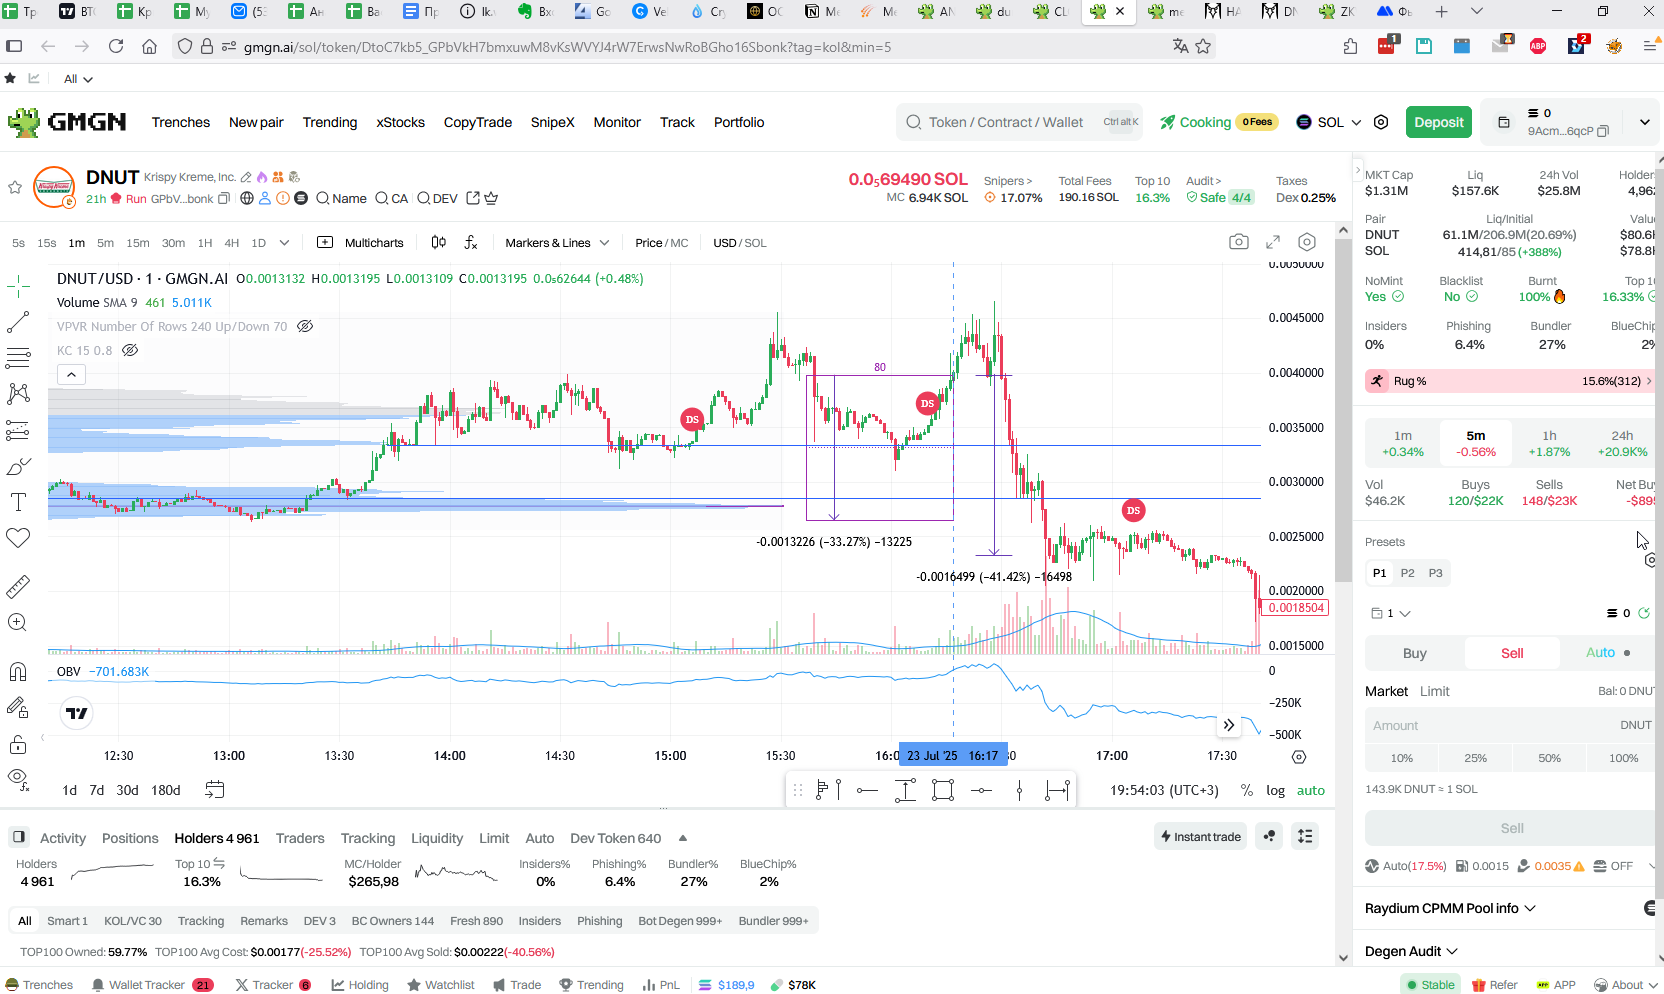Click the zoom-in magnifier tool
Image resolution: width=1664 pixels, height=994 pixels.
tap(18, 622)
